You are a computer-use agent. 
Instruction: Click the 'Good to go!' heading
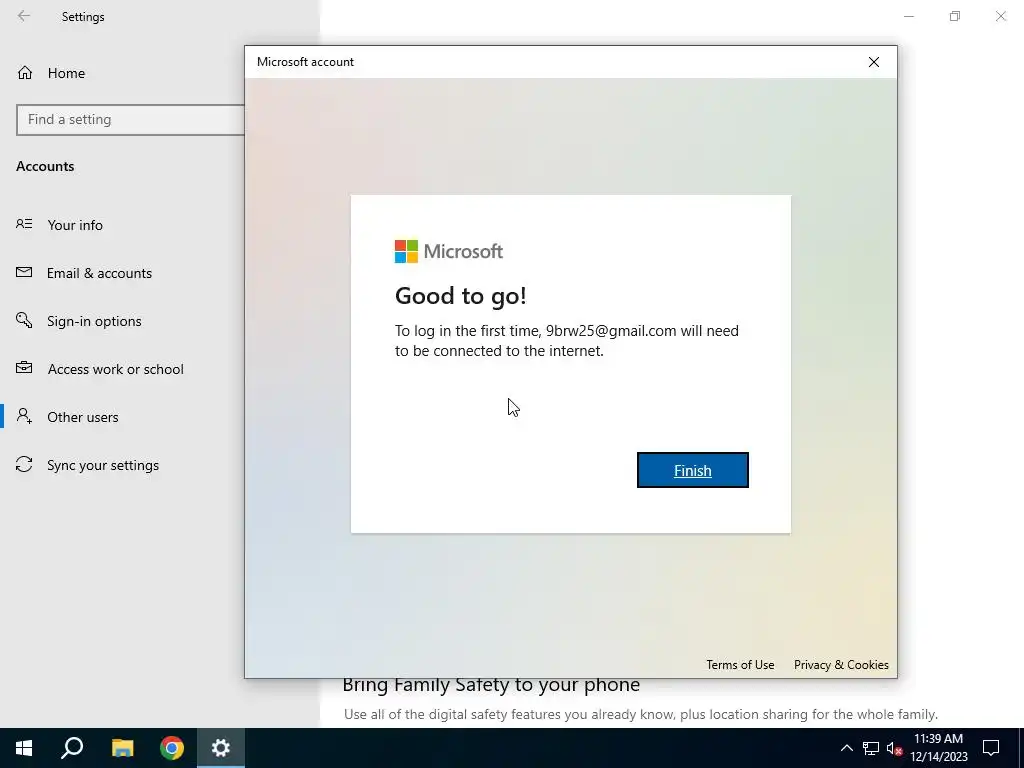pyautogui.click(x=460, y=296)
